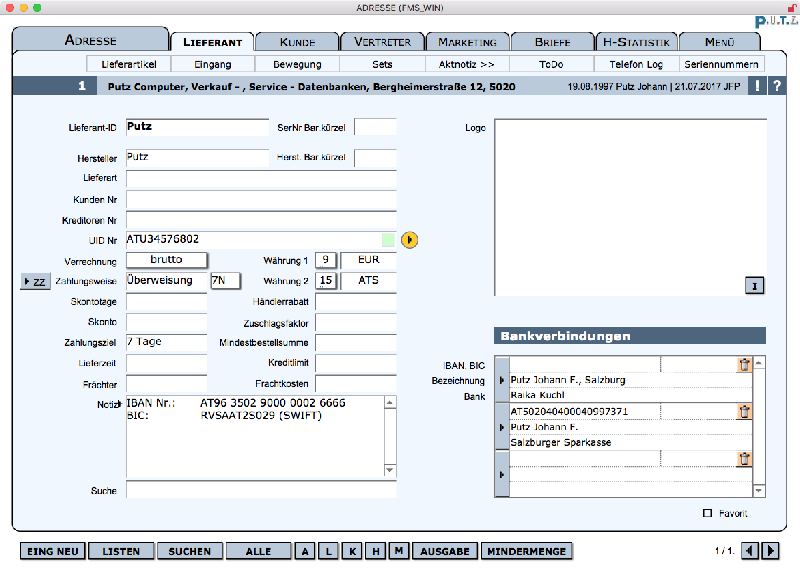Viewport: 800px width, 572px height.
Task: Click the Kreditlimit field
Action: pos(356,363)
